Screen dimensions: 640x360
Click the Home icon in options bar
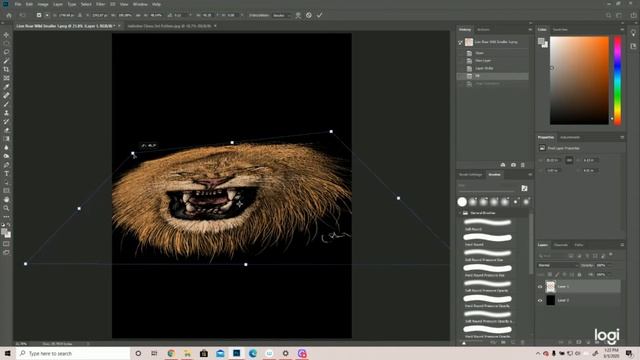coord(9,15)
